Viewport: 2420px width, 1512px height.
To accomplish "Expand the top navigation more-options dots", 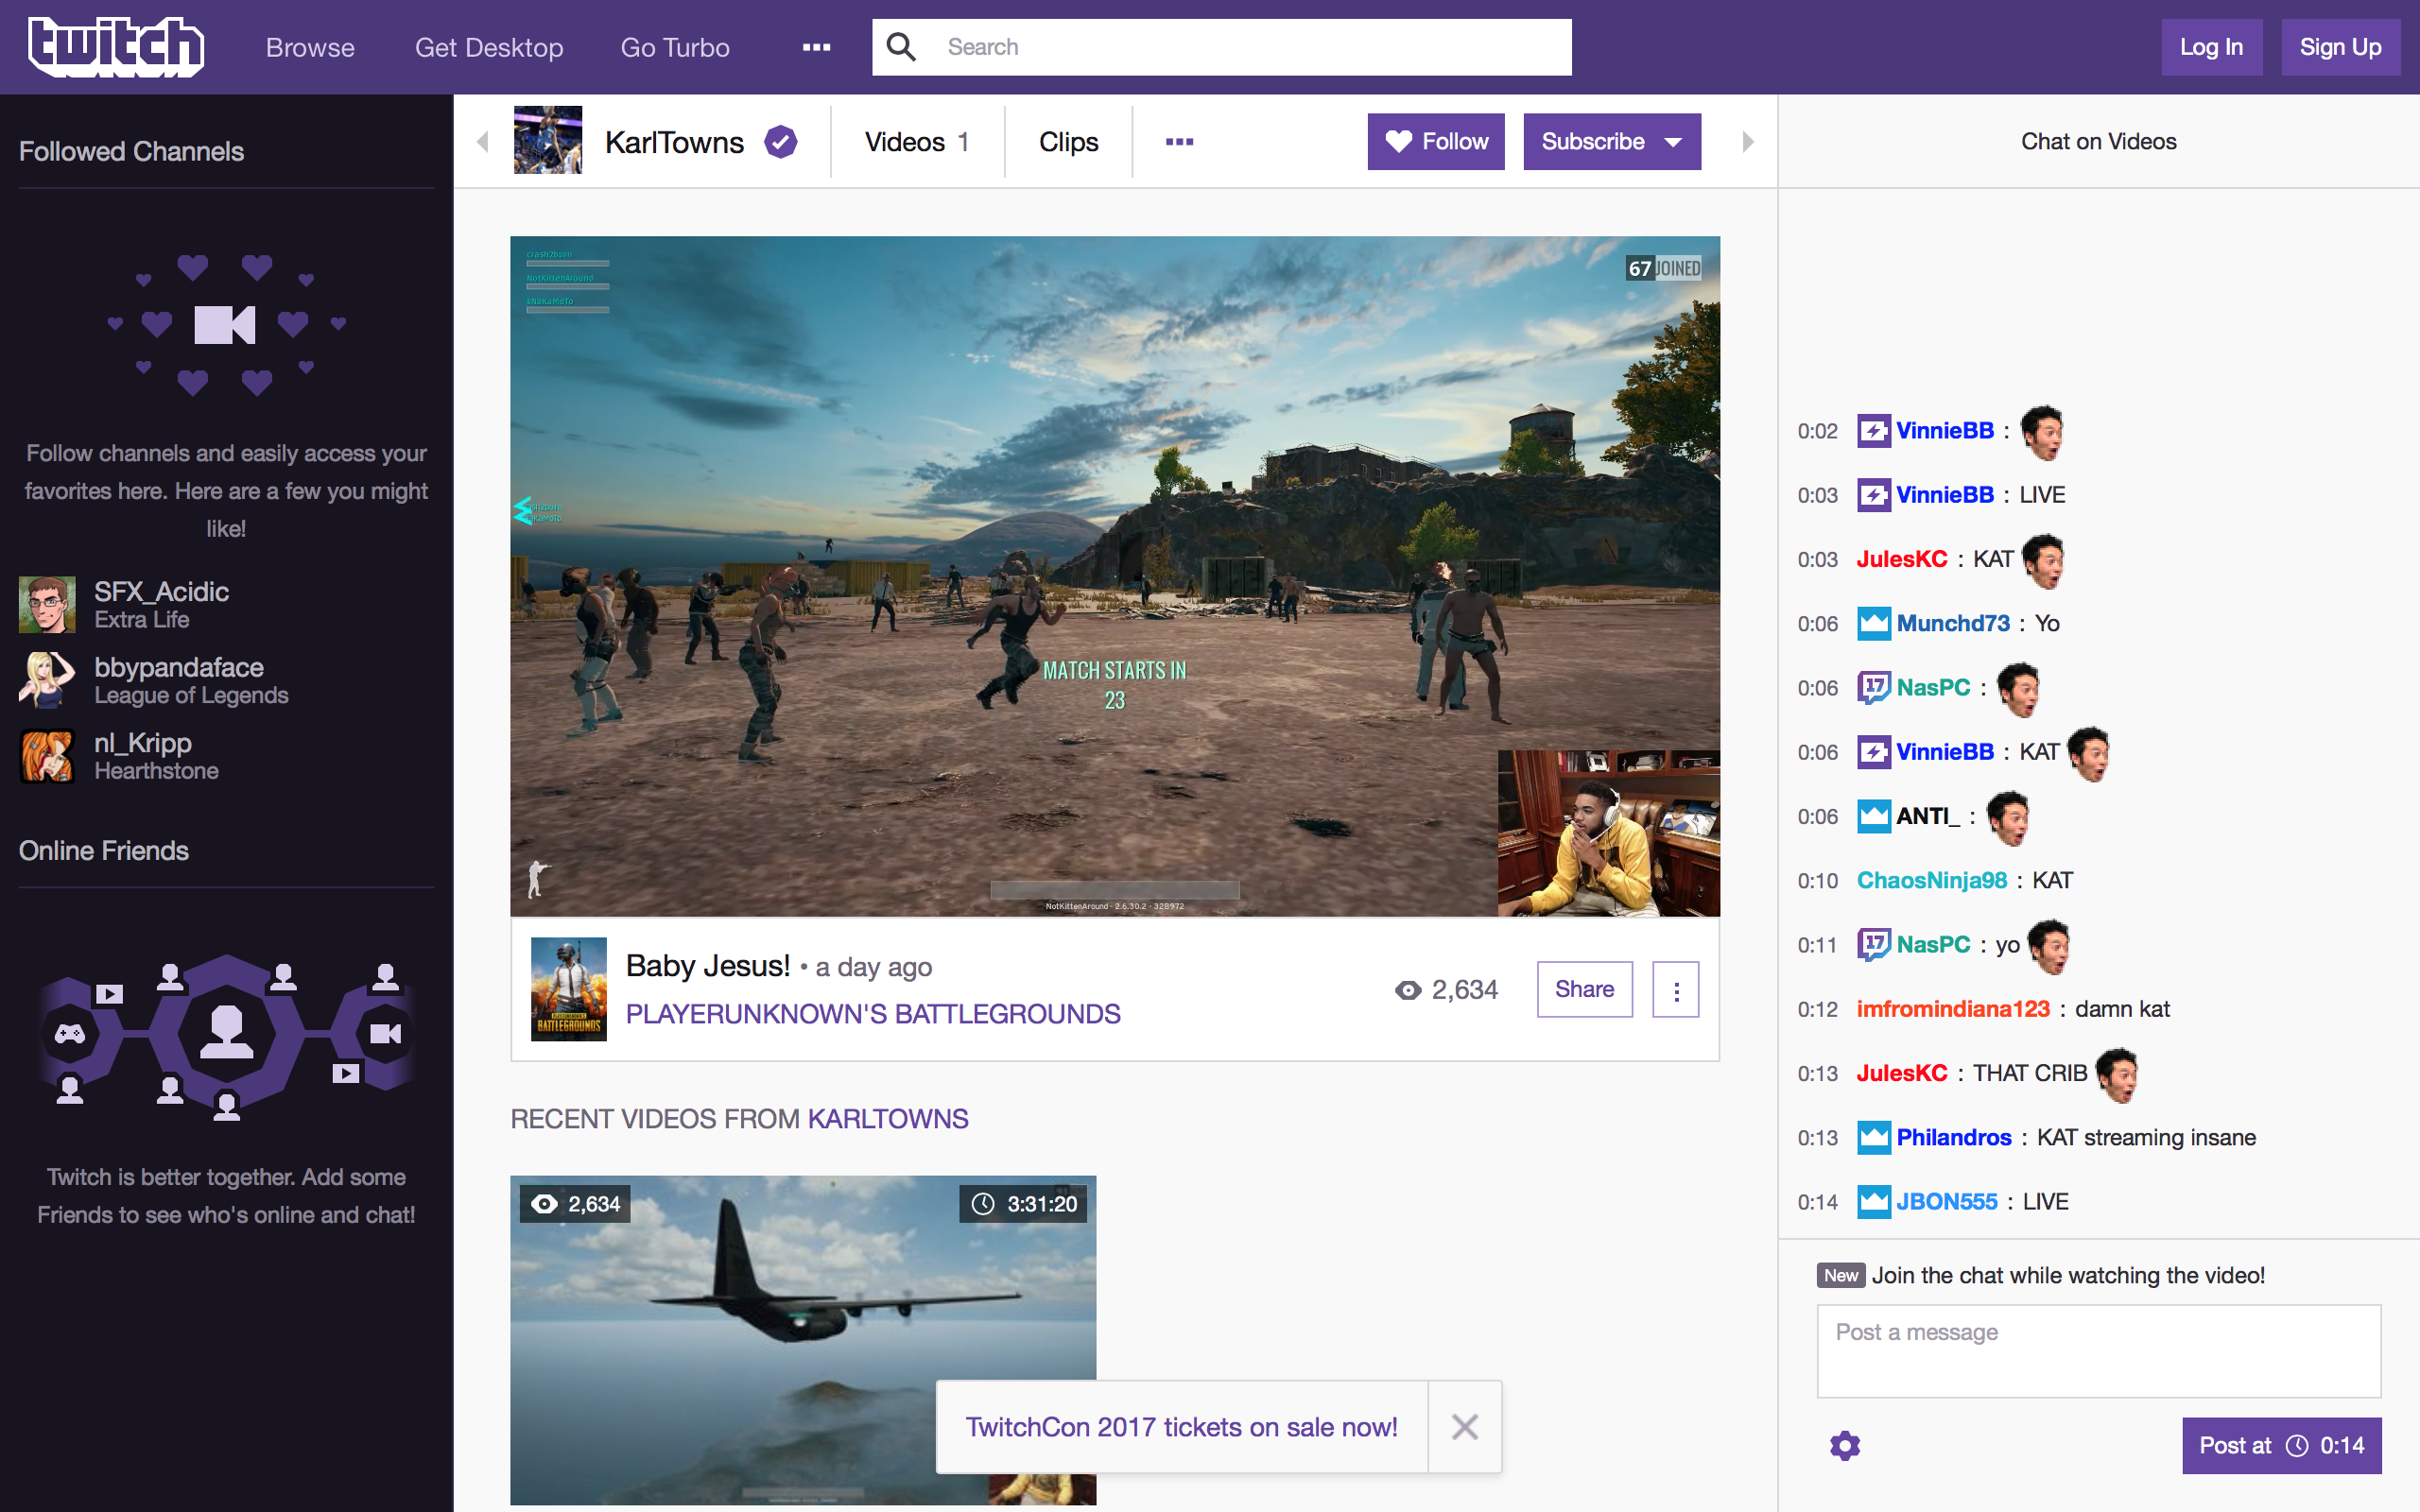I will click(817, 47).
